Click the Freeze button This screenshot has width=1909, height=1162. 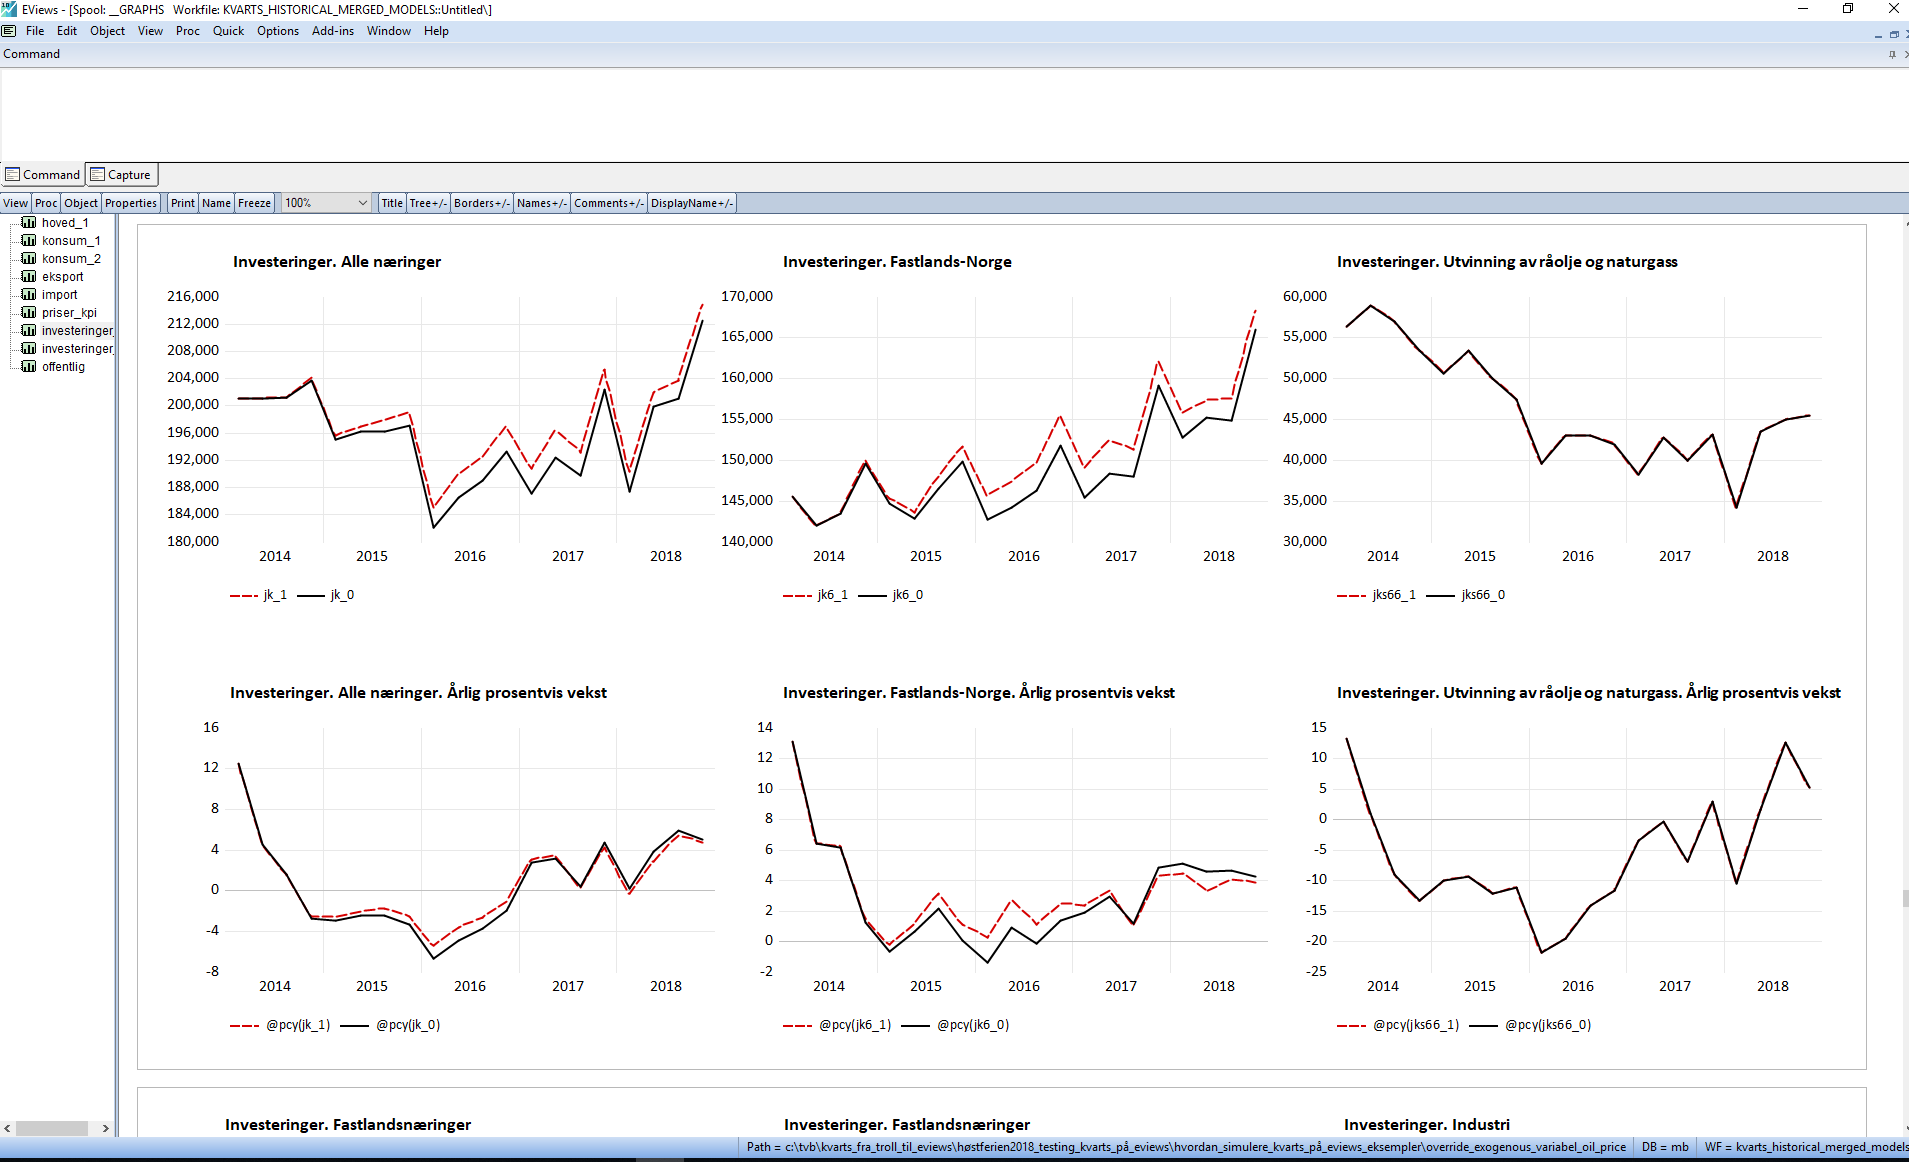coord(254,203)
